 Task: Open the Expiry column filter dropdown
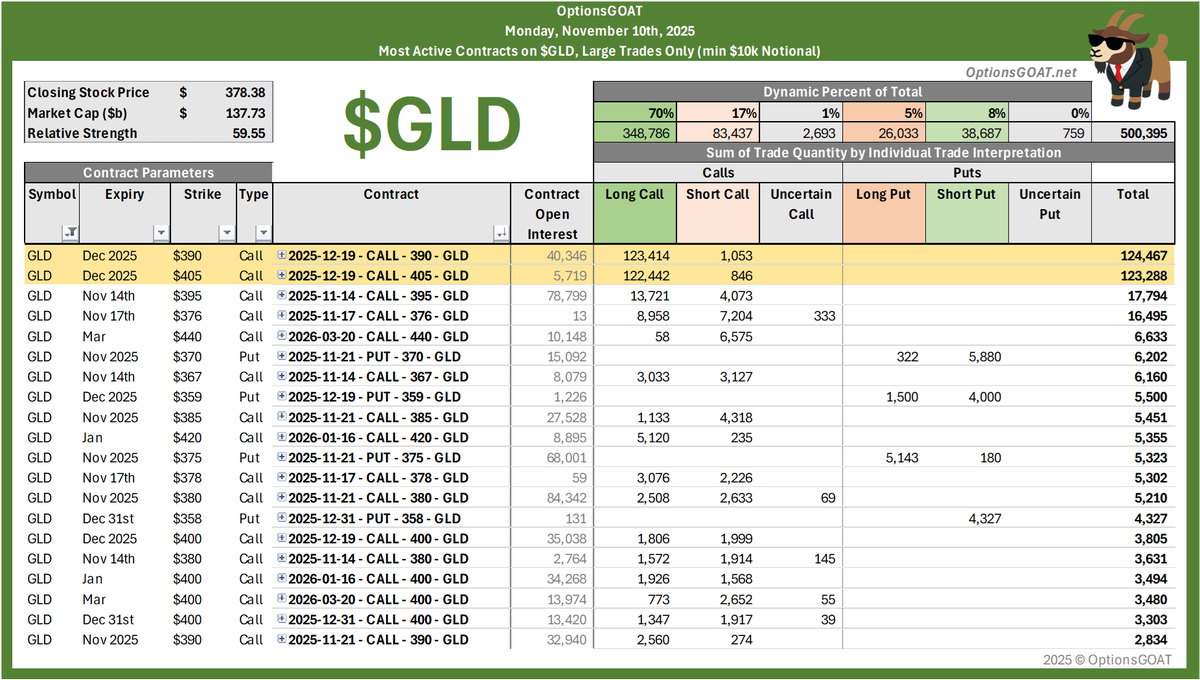pos(161,233)
